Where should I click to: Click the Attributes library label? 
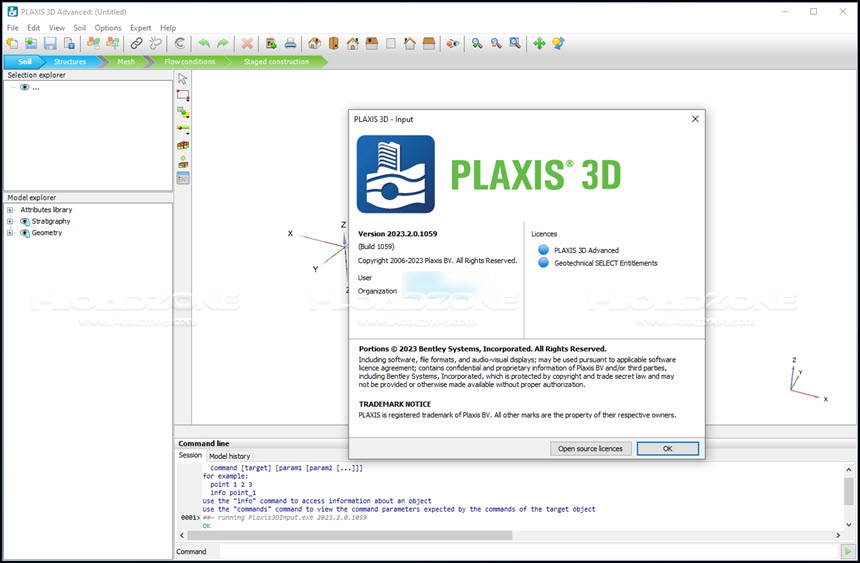point(46,210)
